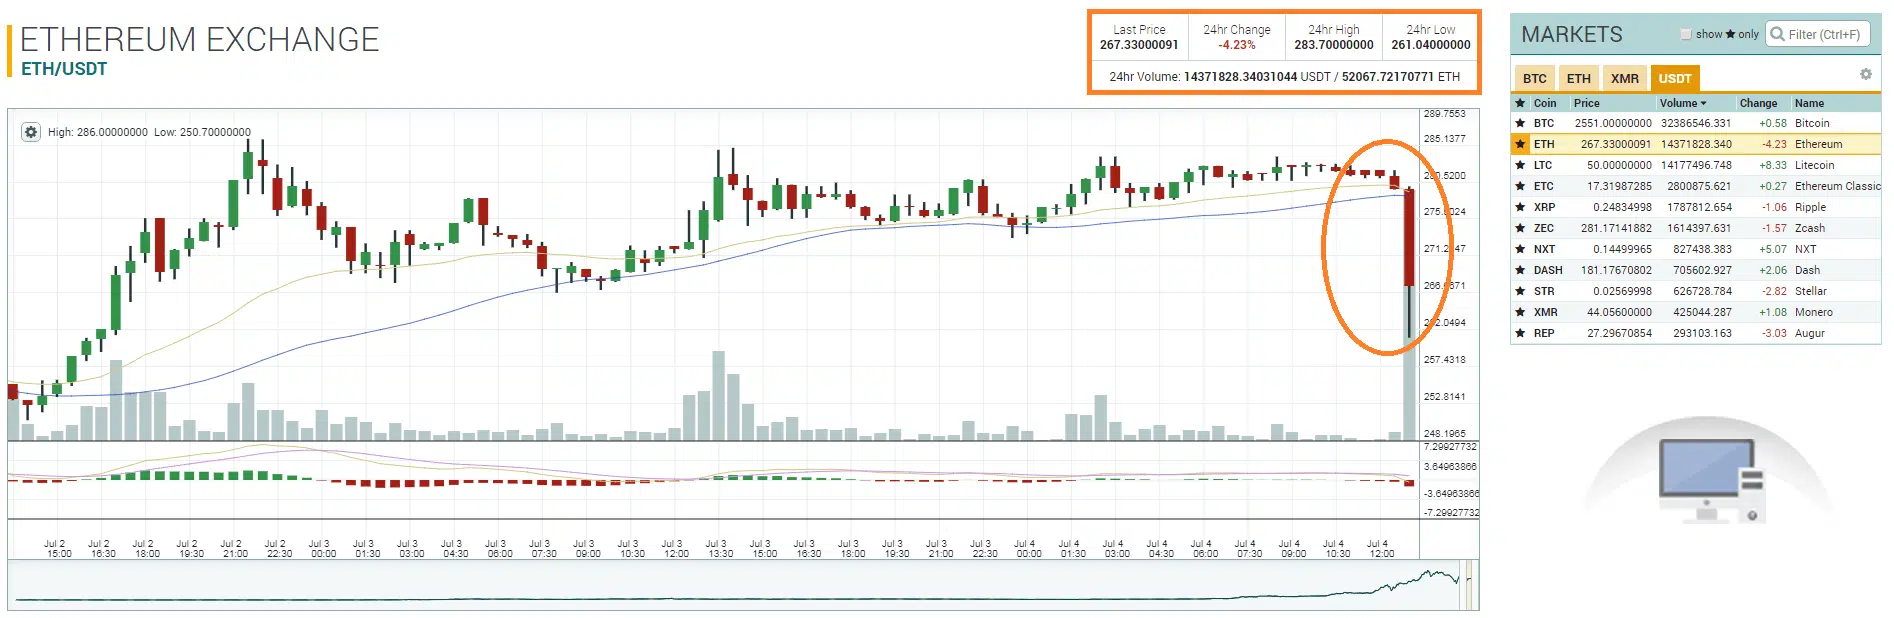Open the Litecoin market row

pos(1696,165)
